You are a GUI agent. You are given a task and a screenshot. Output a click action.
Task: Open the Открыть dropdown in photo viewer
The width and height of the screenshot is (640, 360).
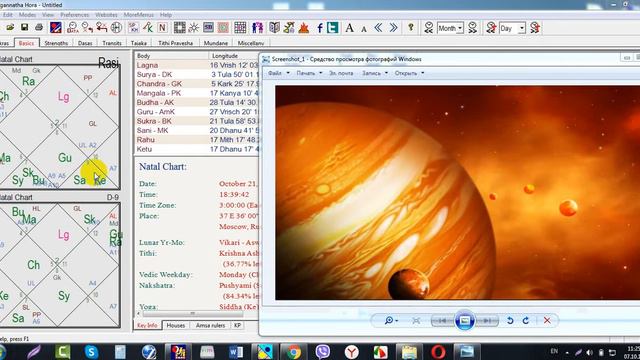[x=409, y=73]
